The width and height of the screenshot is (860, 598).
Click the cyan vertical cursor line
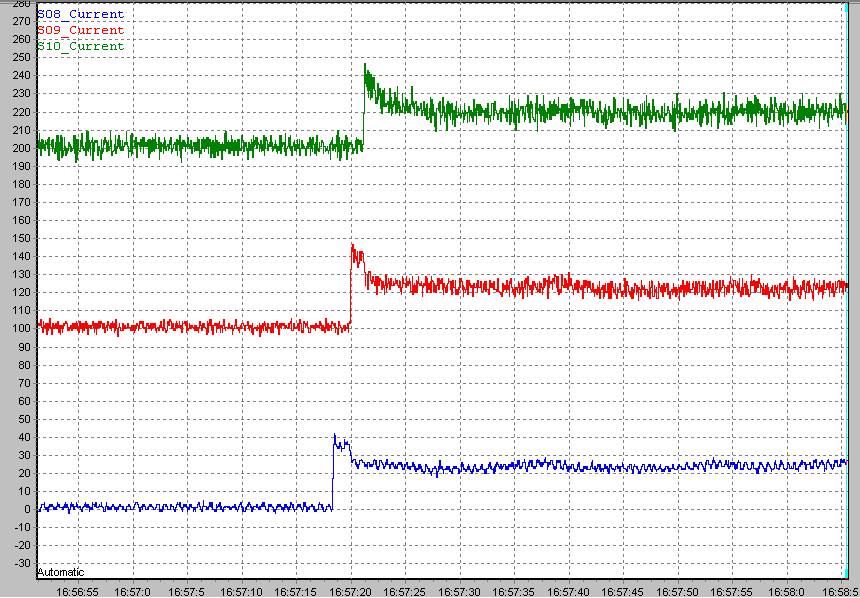click(846, 300)
